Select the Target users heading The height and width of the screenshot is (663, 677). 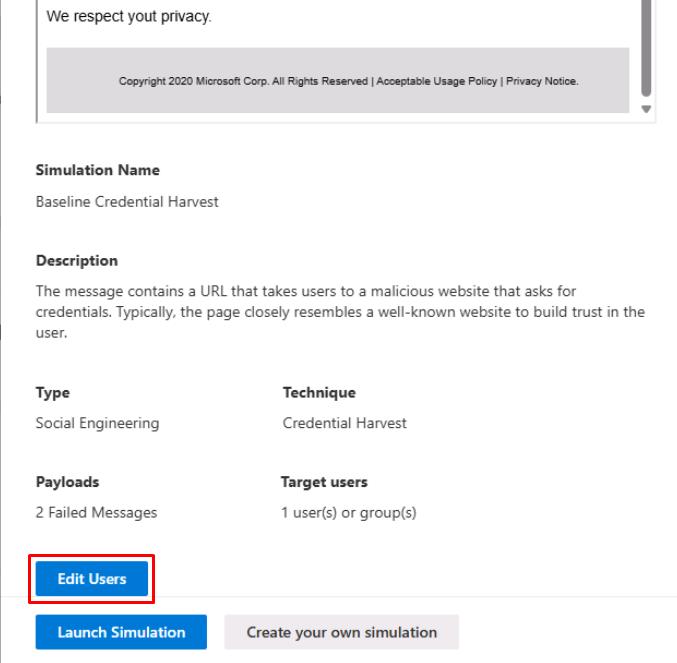(x=324, y=482)
